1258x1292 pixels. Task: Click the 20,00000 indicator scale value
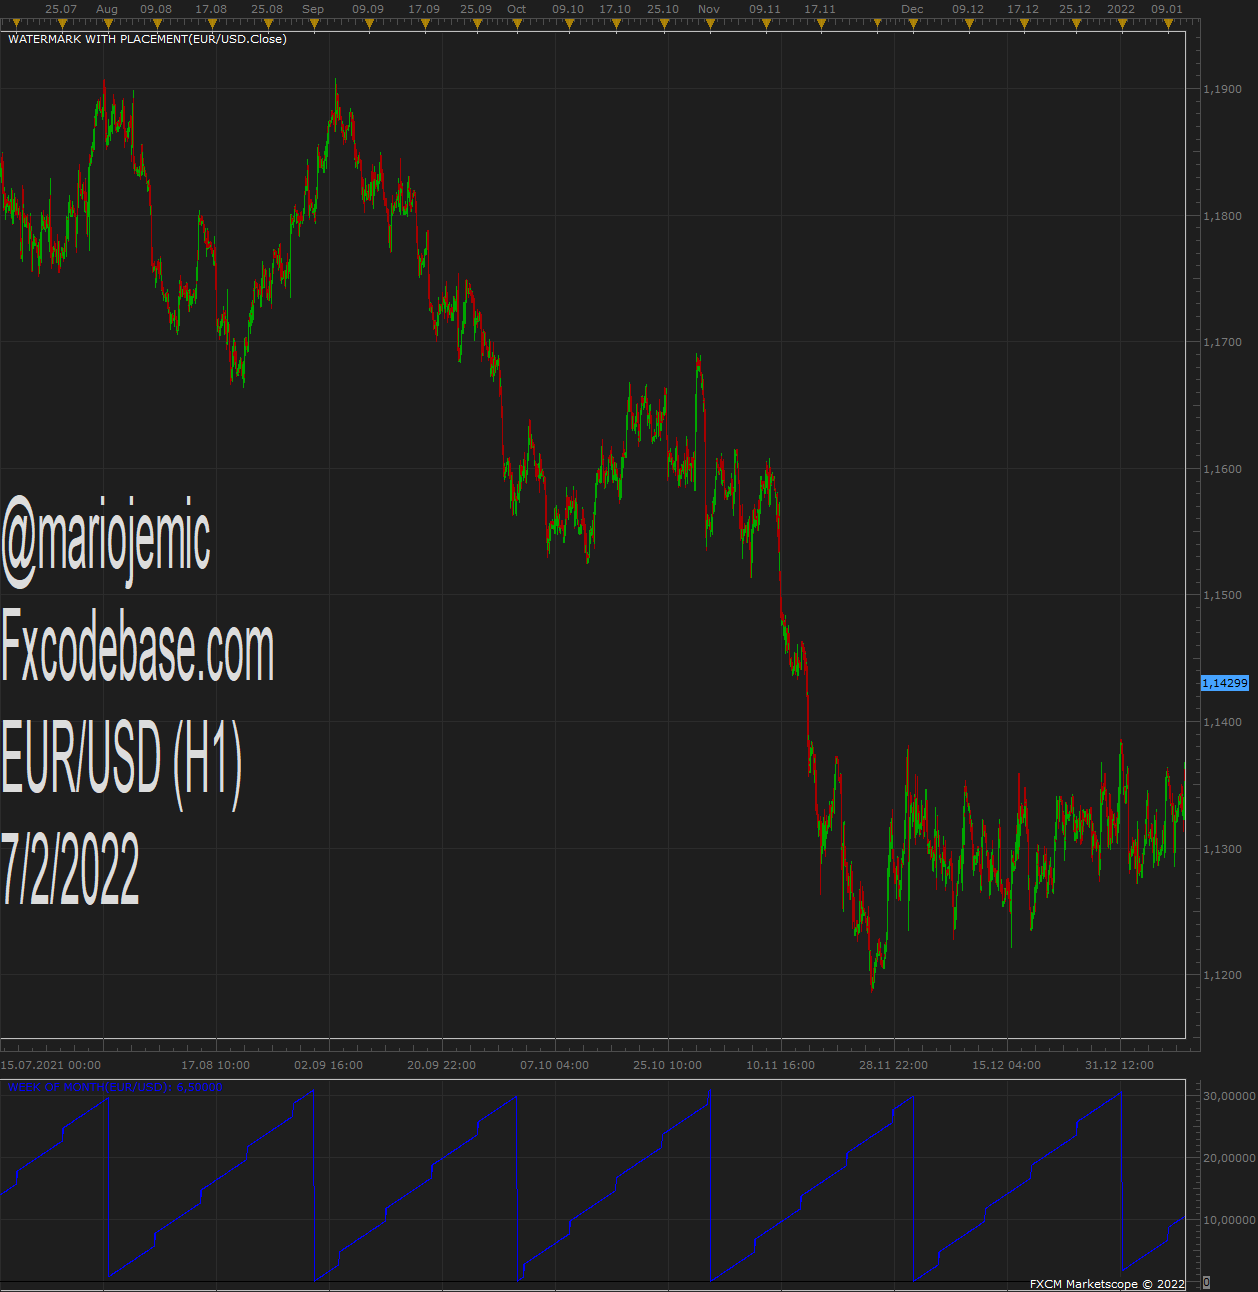tap(1229, 1158)
